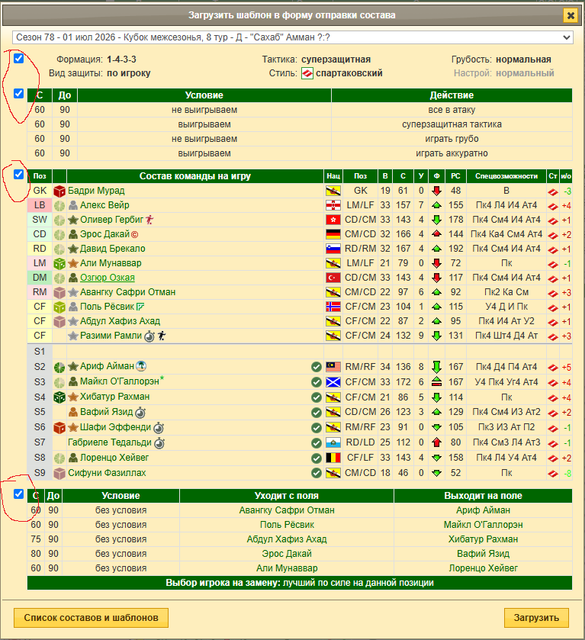Screen dimensions: 585x640
Task: Click the formation value 1-4-3-3
Action: coord(122,60)
